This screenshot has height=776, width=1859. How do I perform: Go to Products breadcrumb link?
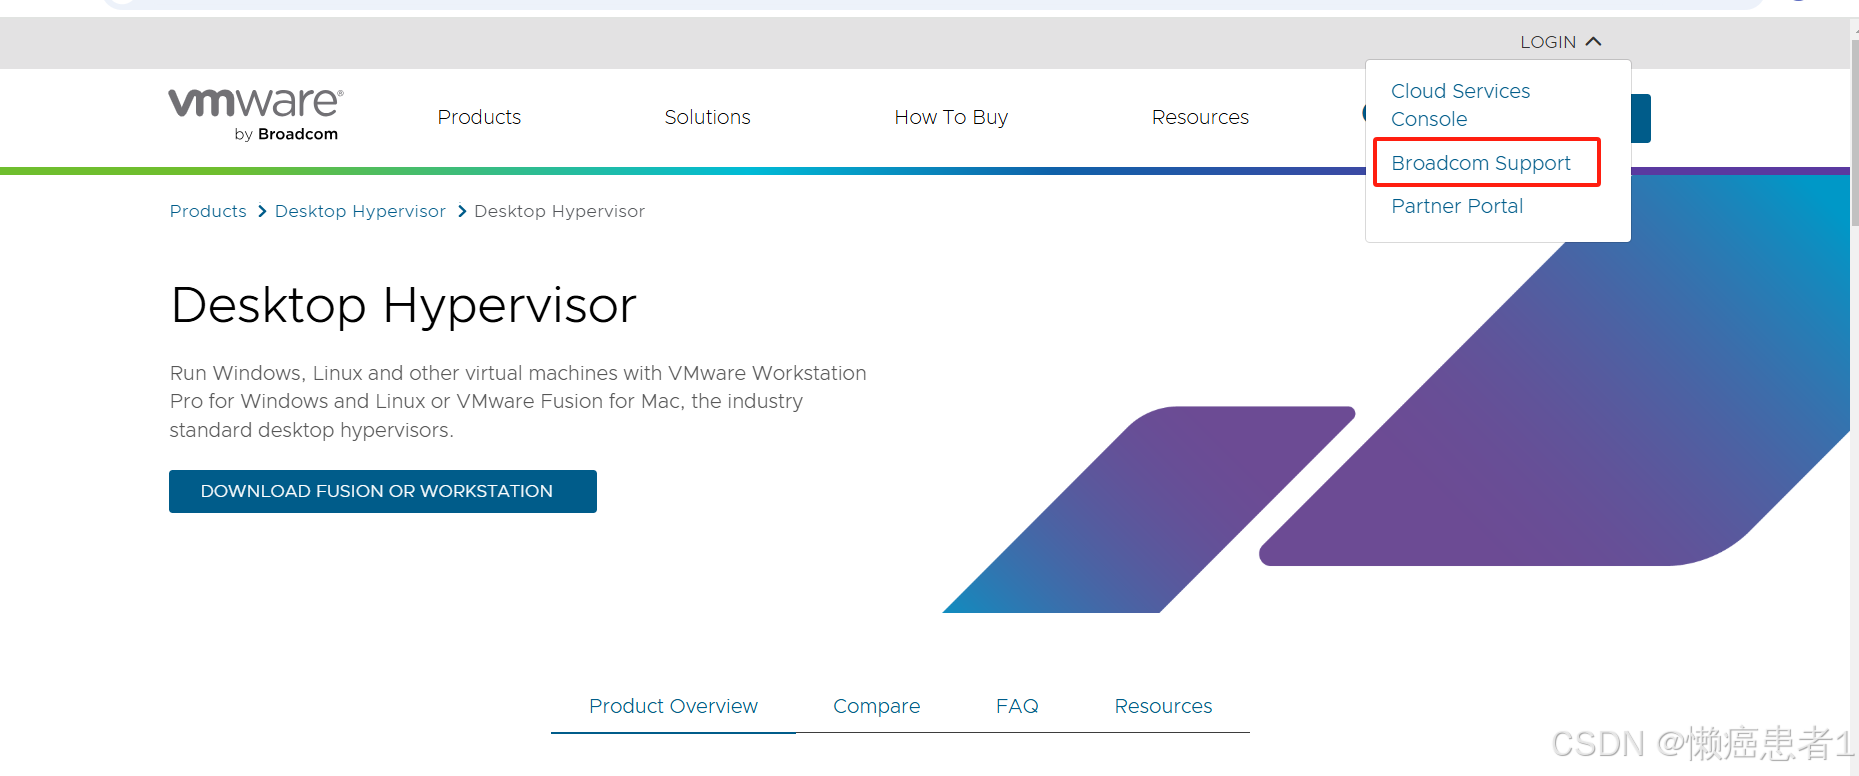click(x=208, y=211)
